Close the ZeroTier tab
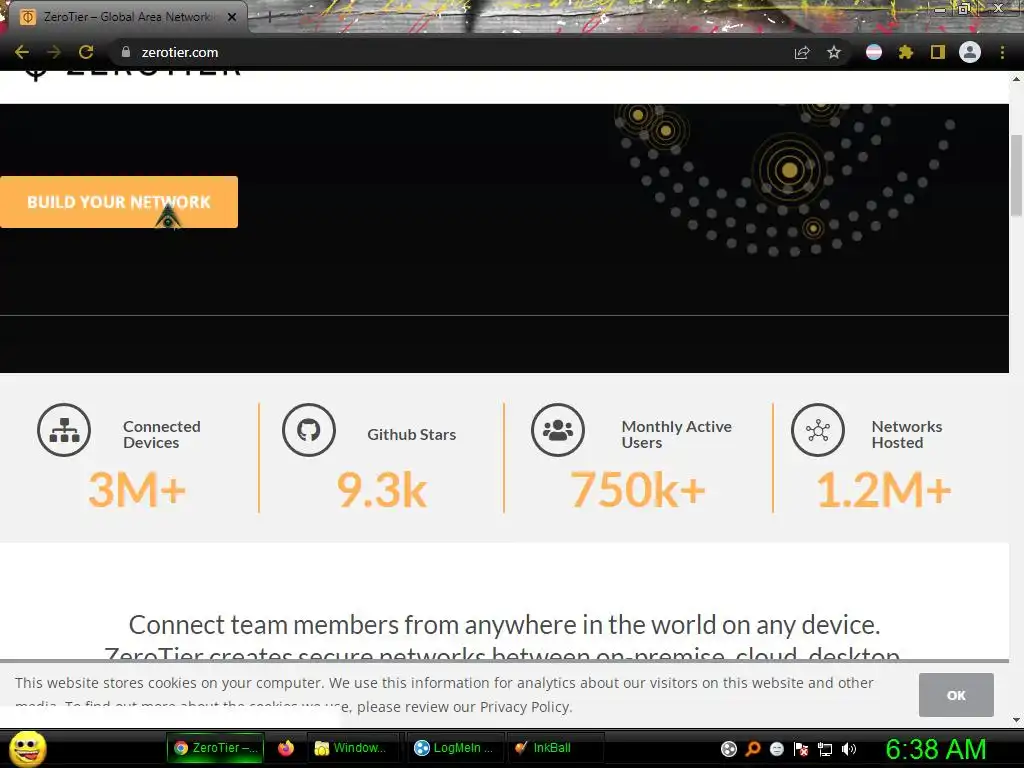This screenshot has height=768, width=1024. (232, 17)
